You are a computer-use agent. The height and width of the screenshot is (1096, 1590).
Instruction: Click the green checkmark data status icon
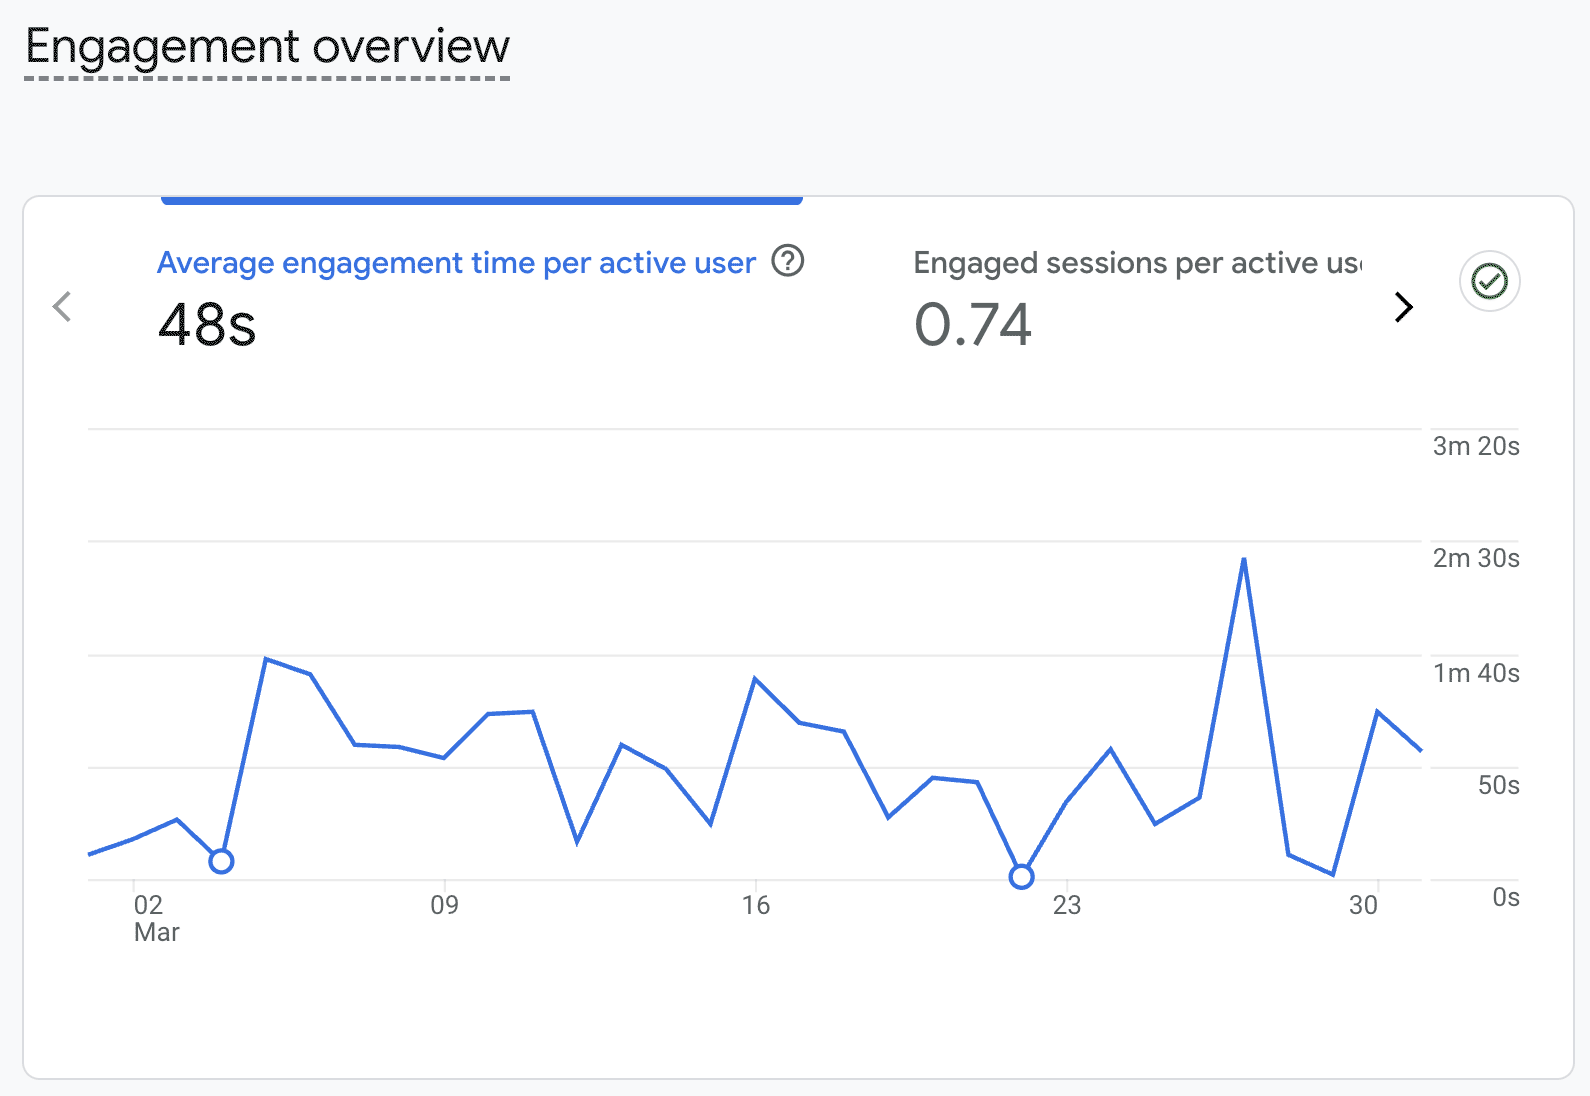pyautogui.click(x=1489, y=281)
